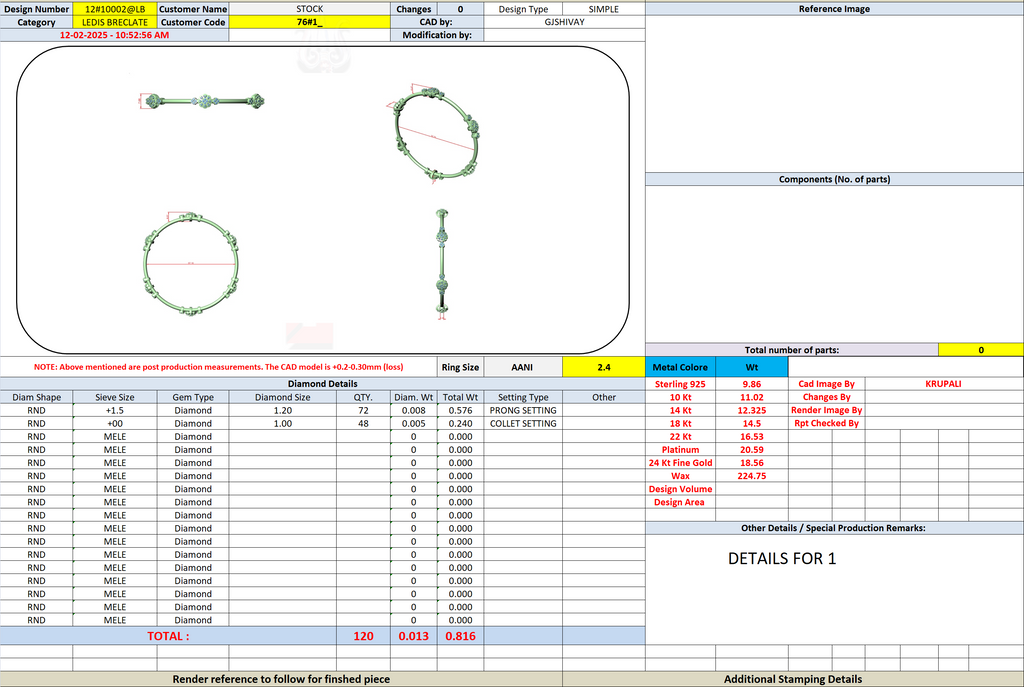This screenshot has width=1024, height=687.
Task: Click the Changes By label
Action: (x=826, y=397)
